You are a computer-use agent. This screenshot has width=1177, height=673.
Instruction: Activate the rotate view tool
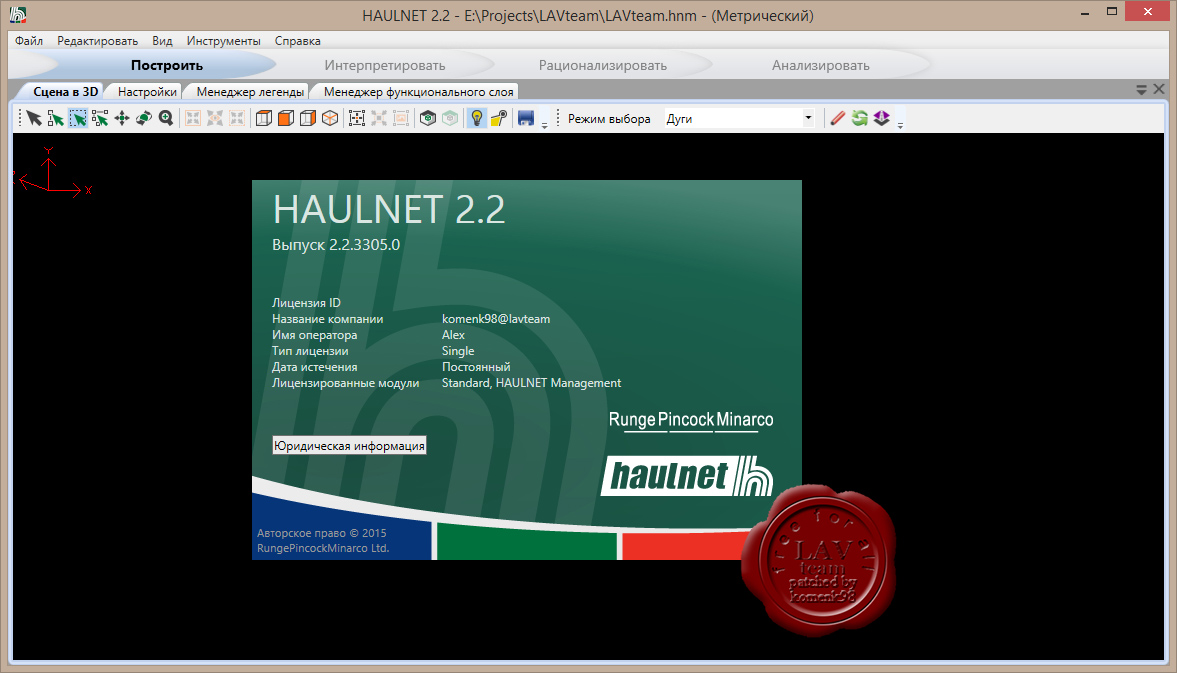pyautogui.click(x=143, y=119)
